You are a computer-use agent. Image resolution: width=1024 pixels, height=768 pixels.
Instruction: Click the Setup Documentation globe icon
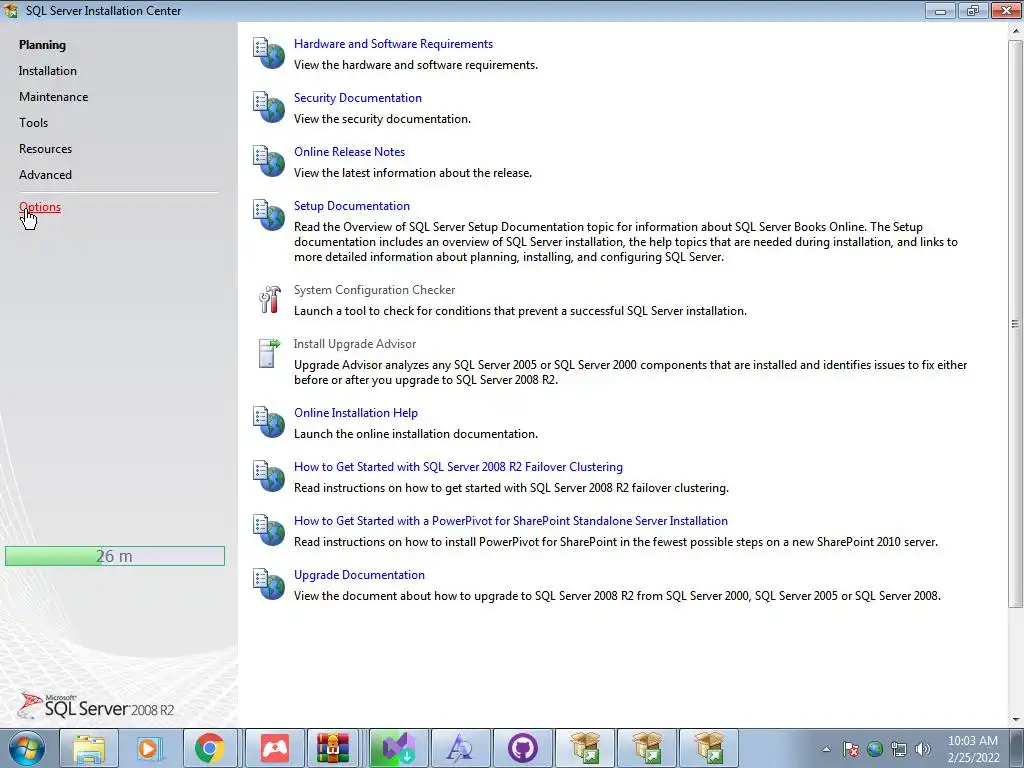coord(268,215)
